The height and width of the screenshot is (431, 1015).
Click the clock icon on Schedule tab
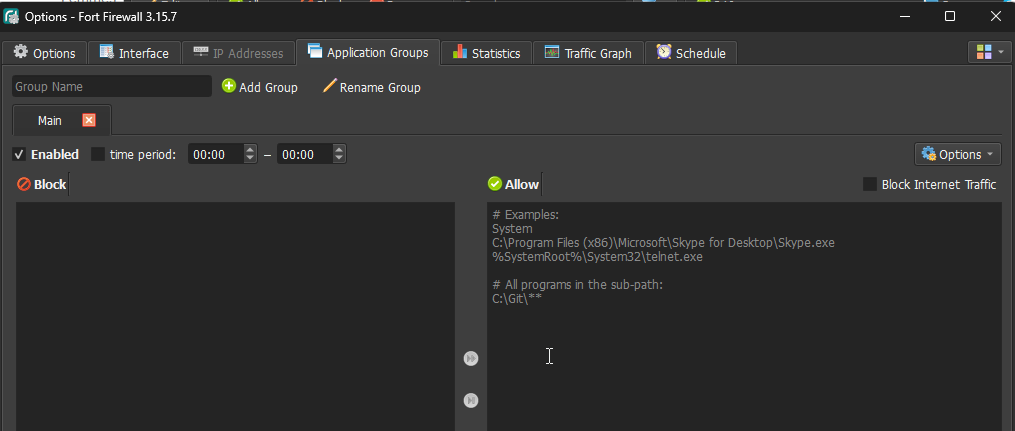(x=664, y=52)
